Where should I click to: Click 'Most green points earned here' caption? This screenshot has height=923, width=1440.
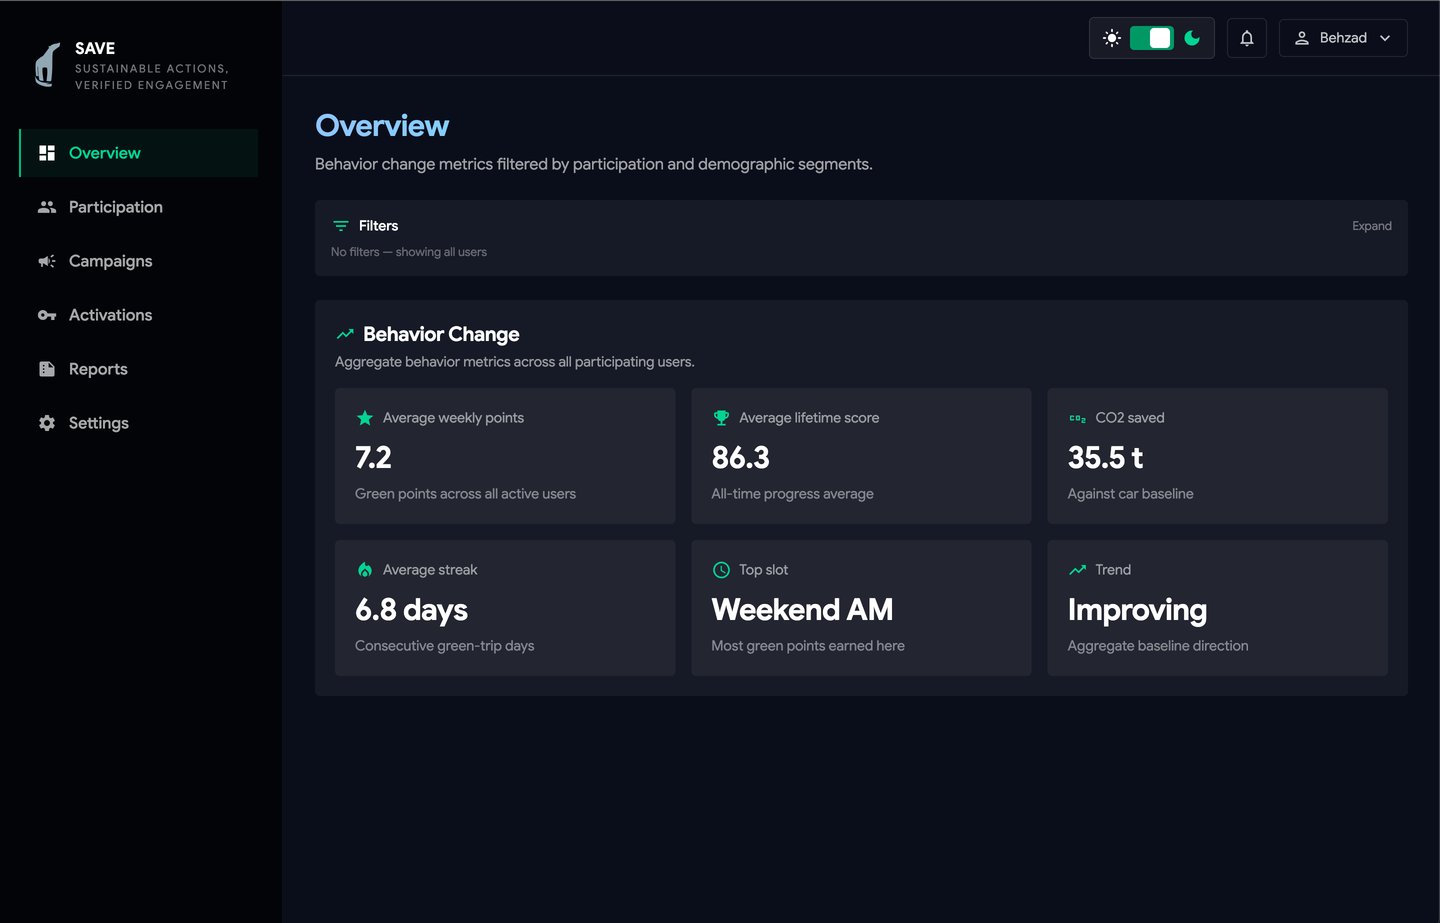(808, 646)
